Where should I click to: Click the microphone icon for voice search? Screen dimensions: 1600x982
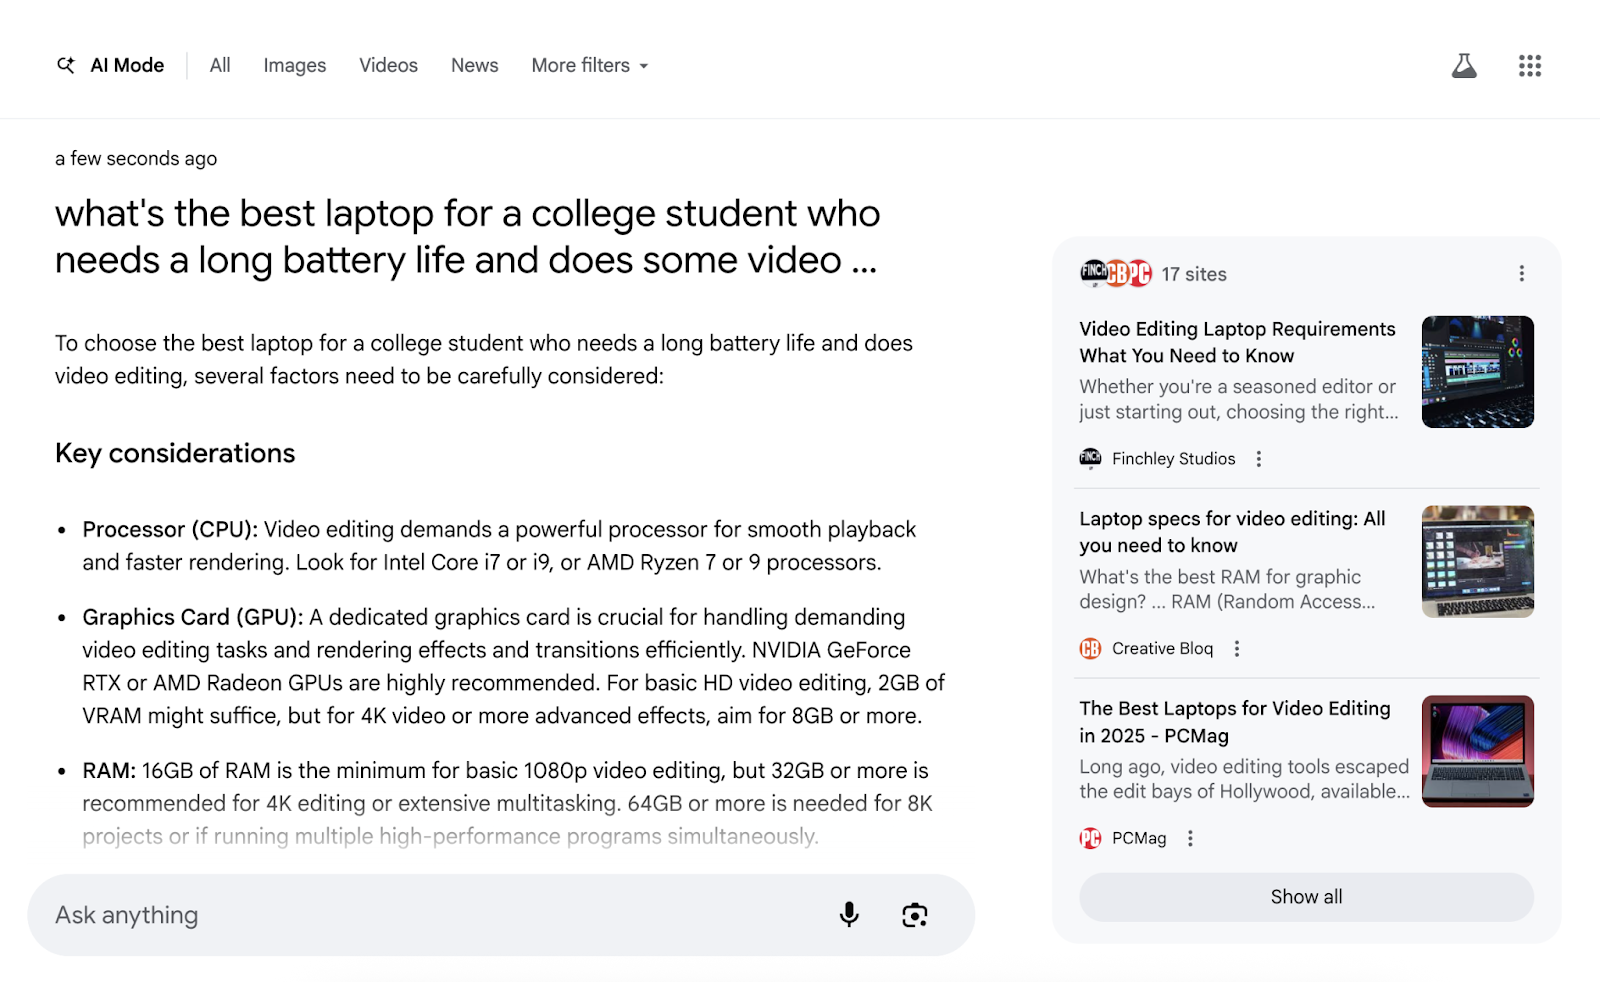(x=848, y=914)
